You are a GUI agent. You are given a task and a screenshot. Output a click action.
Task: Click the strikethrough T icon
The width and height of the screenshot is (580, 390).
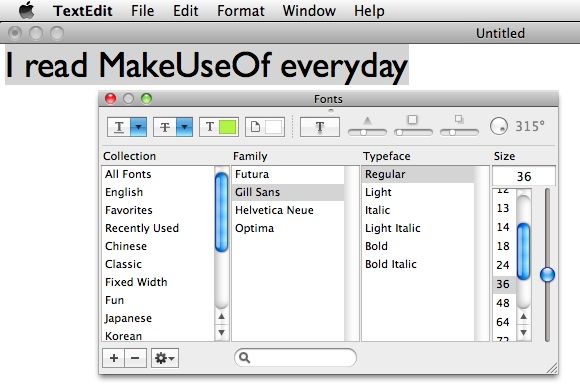click(x=165, y=127)
